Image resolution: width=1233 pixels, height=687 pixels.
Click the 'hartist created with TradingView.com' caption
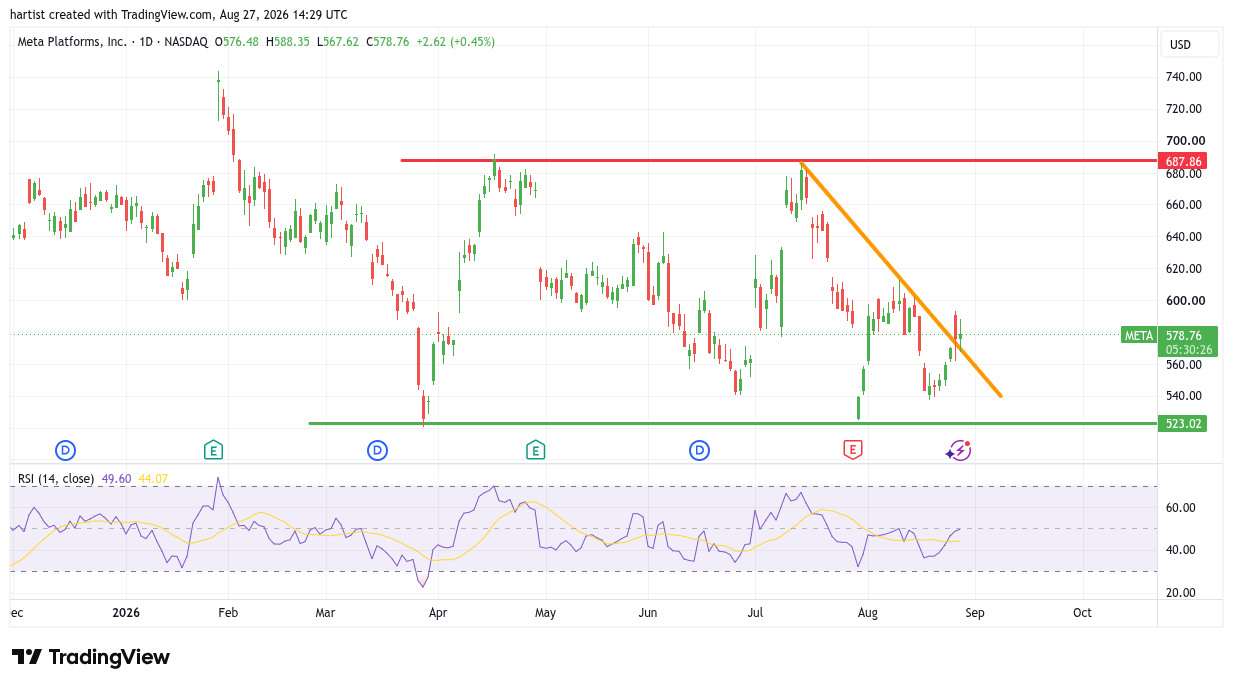coord(112,15)
